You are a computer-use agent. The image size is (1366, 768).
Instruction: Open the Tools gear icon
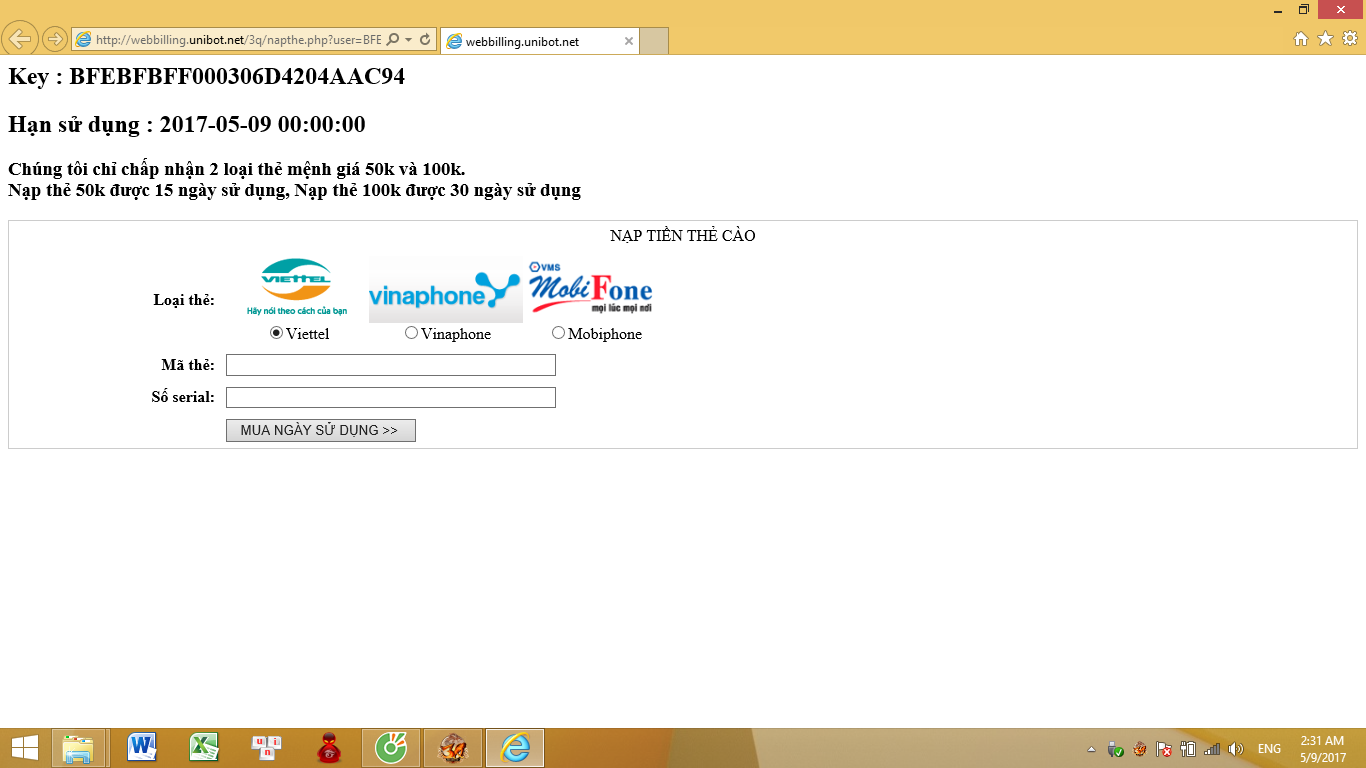[x=1349, y=39]
